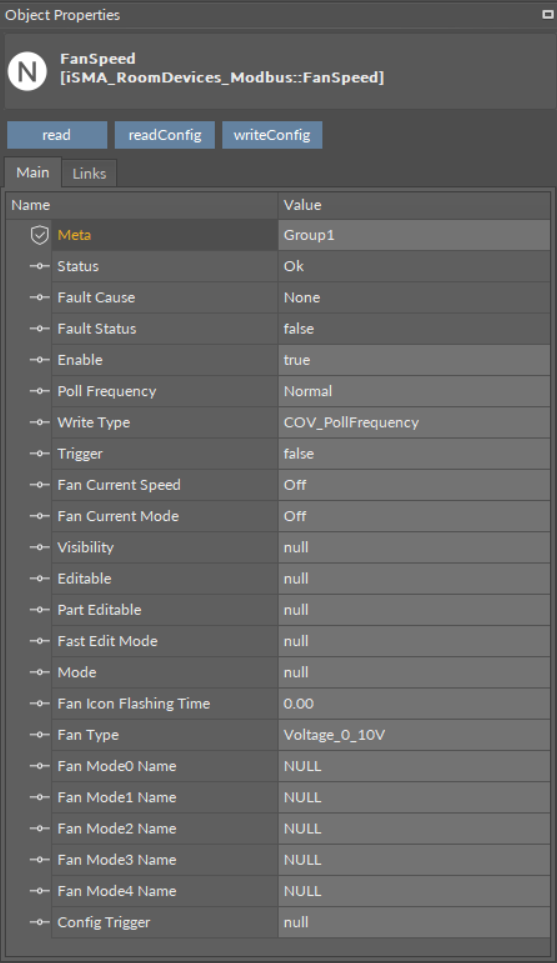Viewport: 557px width, 963px height.
Task: Click the slot icon next to Fan Type
Action: click(x=40, y=735)
